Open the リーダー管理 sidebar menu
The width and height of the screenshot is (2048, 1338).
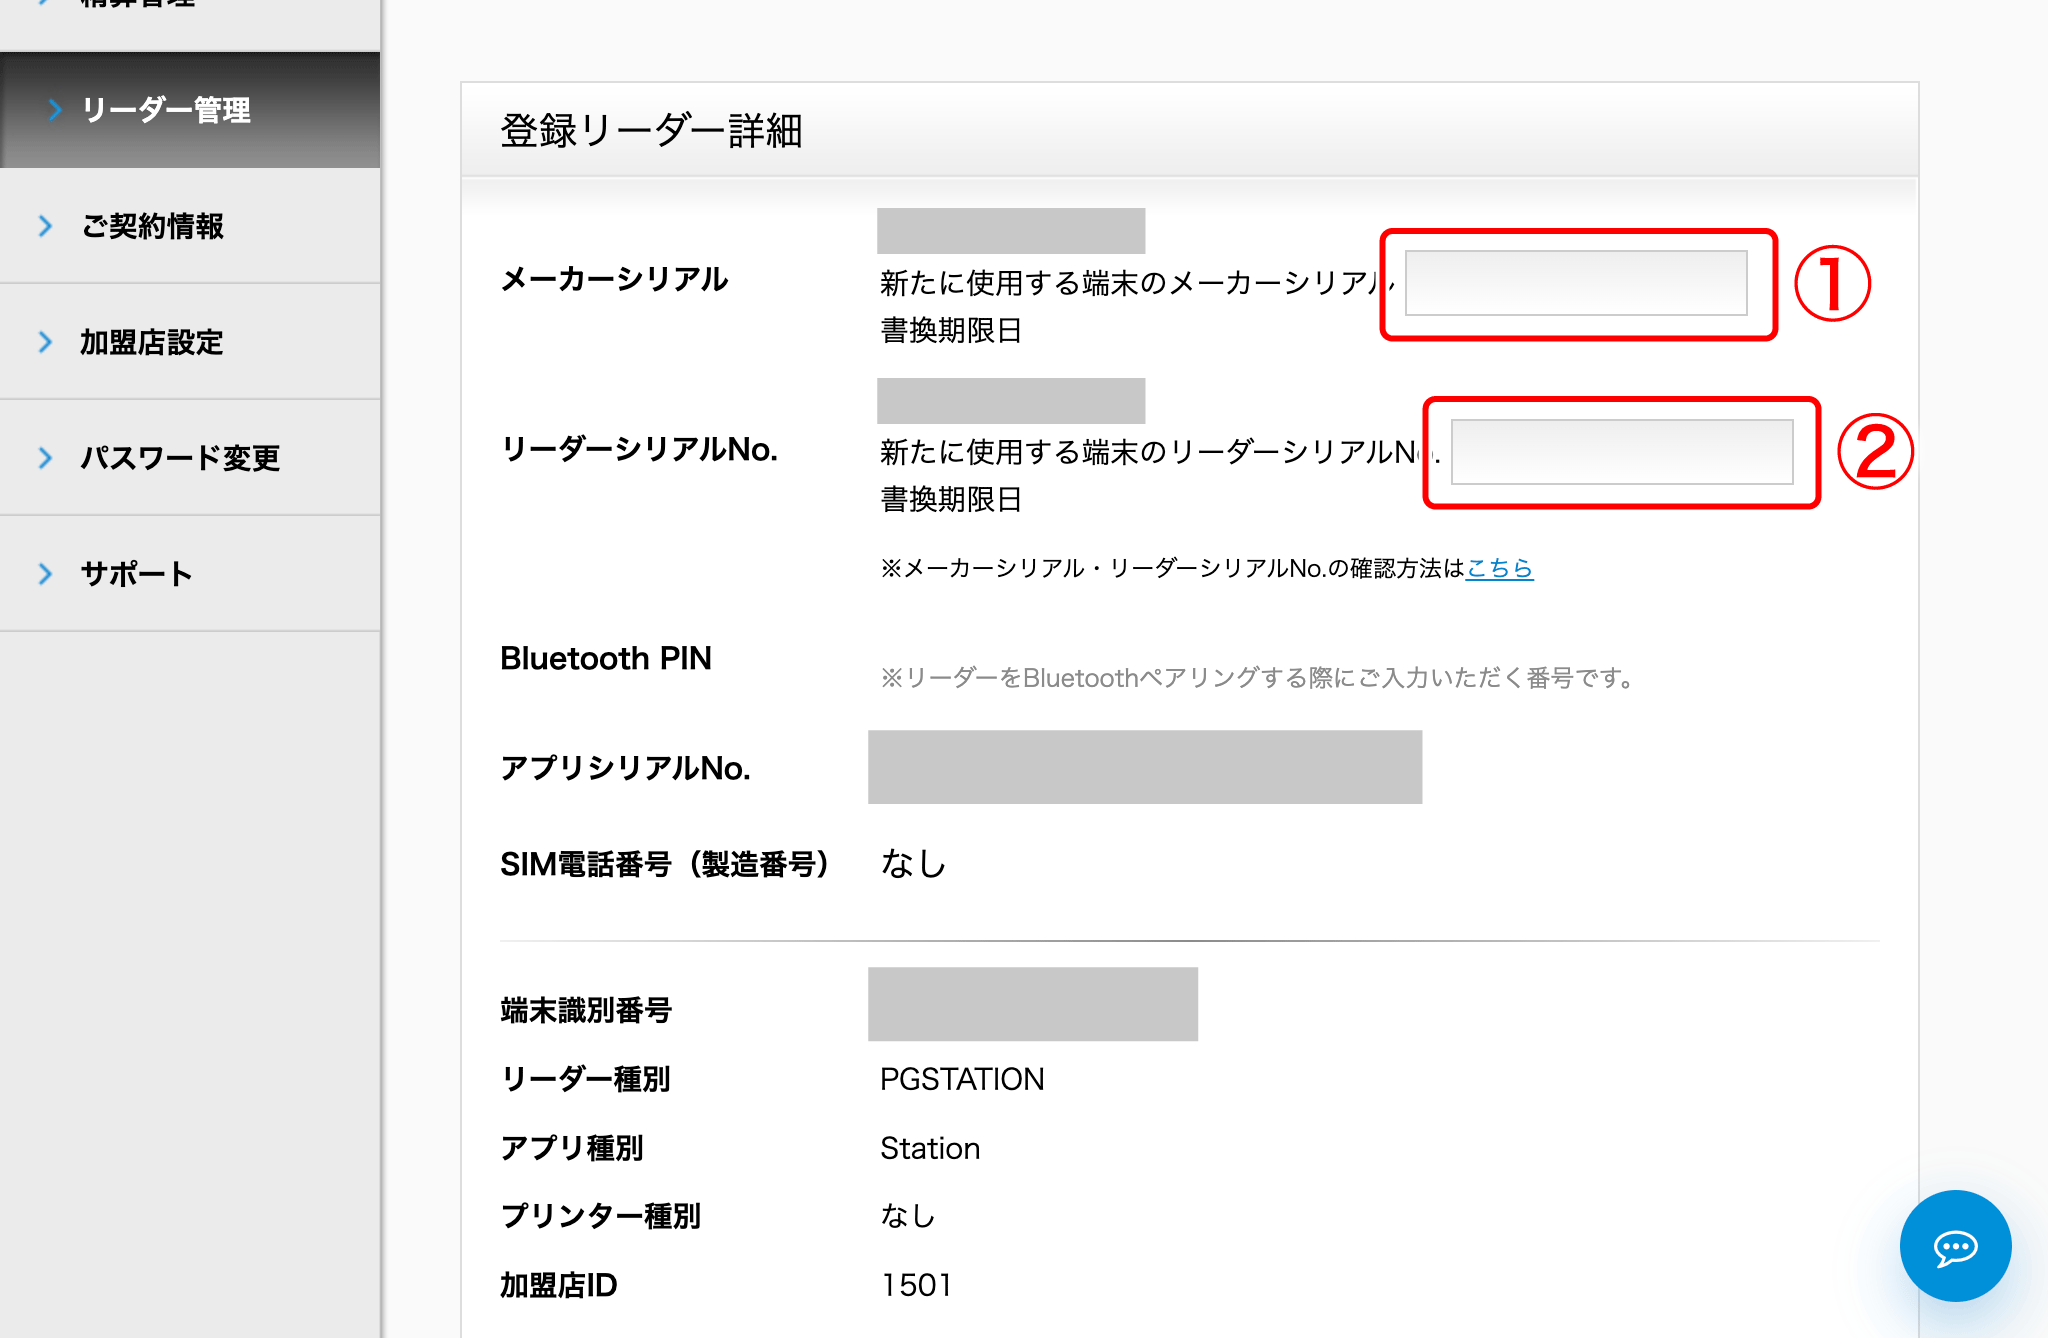190,110
